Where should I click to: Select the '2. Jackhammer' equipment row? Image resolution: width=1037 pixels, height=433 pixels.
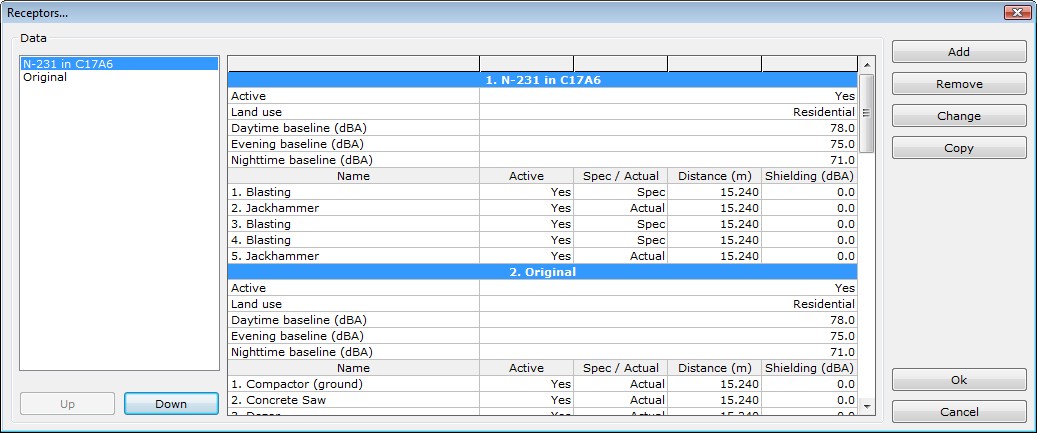pos(275,208)
